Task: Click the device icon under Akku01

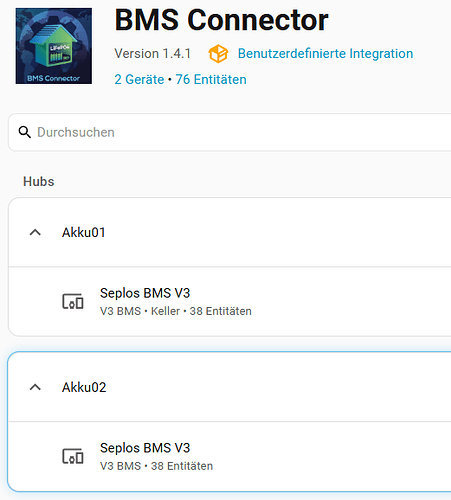Action: 73,301
